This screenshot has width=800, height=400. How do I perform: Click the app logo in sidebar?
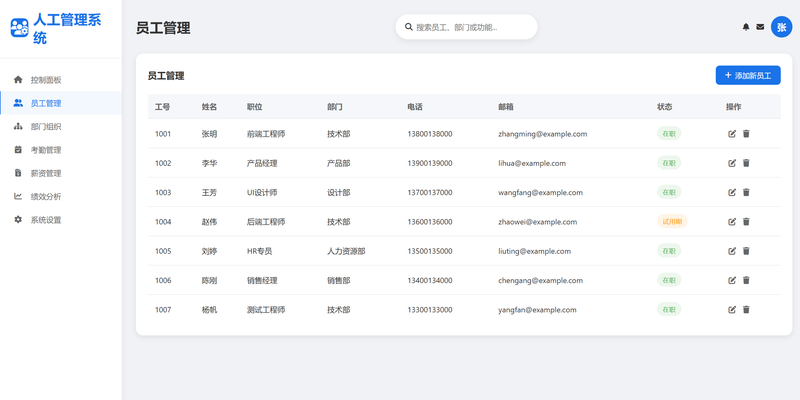19,28
